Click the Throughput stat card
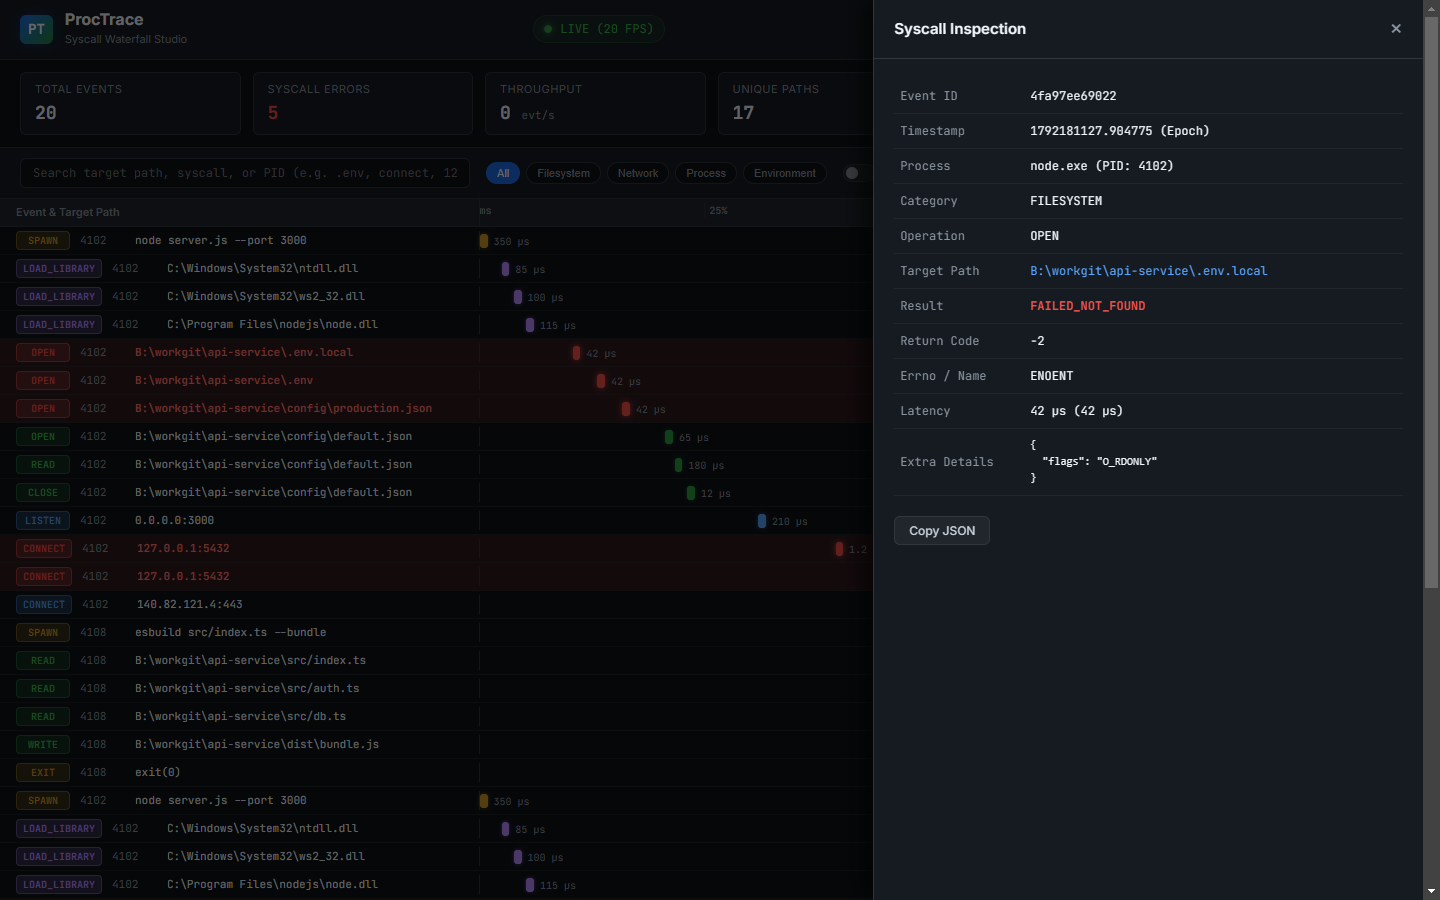1440x900 pixels. [x=595, y=103]
